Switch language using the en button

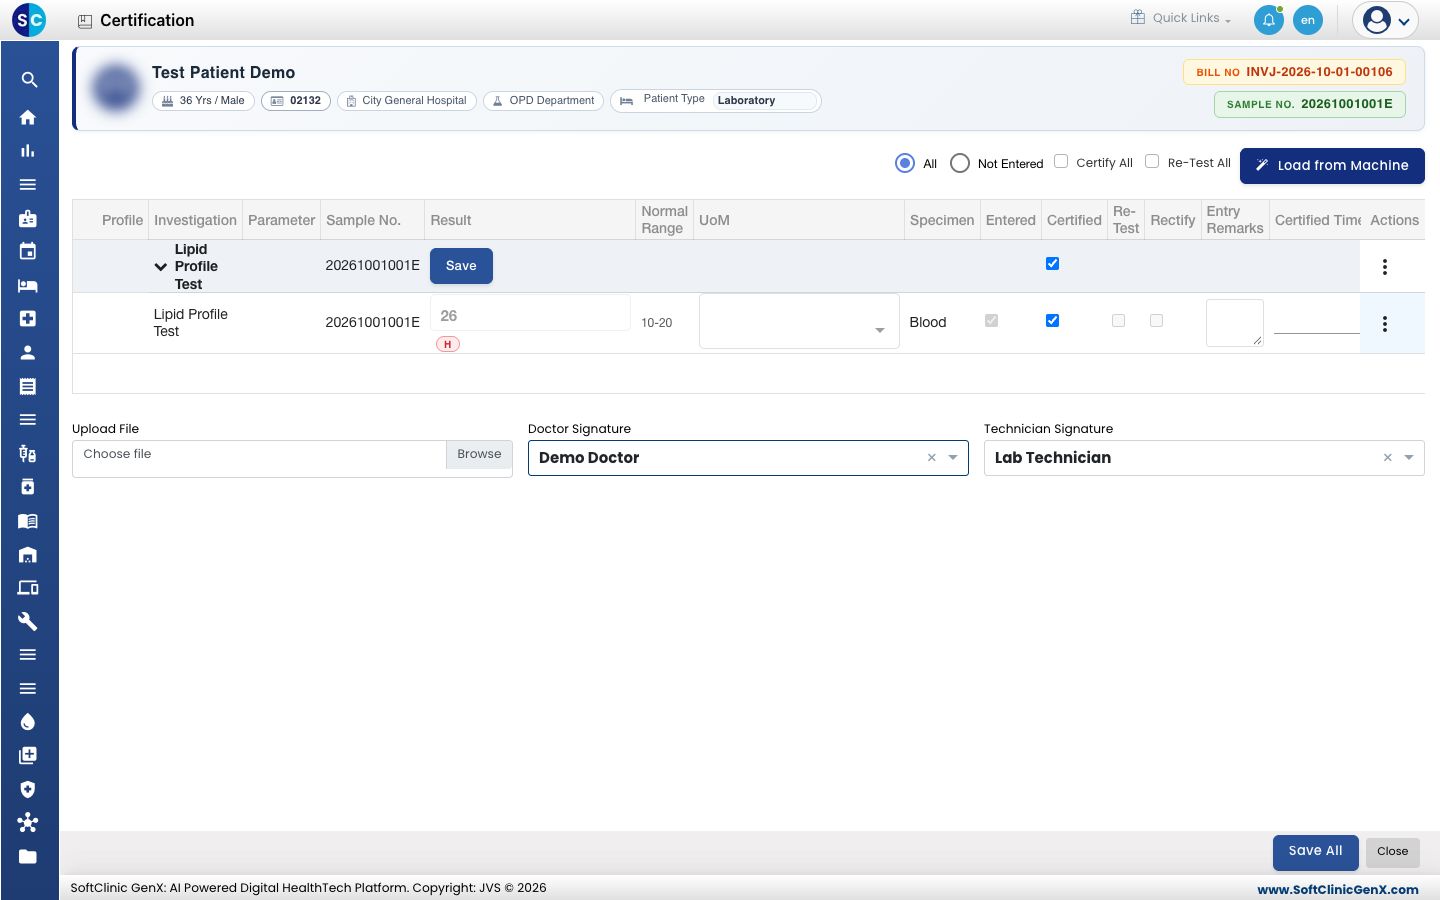tap(1308, 20)
